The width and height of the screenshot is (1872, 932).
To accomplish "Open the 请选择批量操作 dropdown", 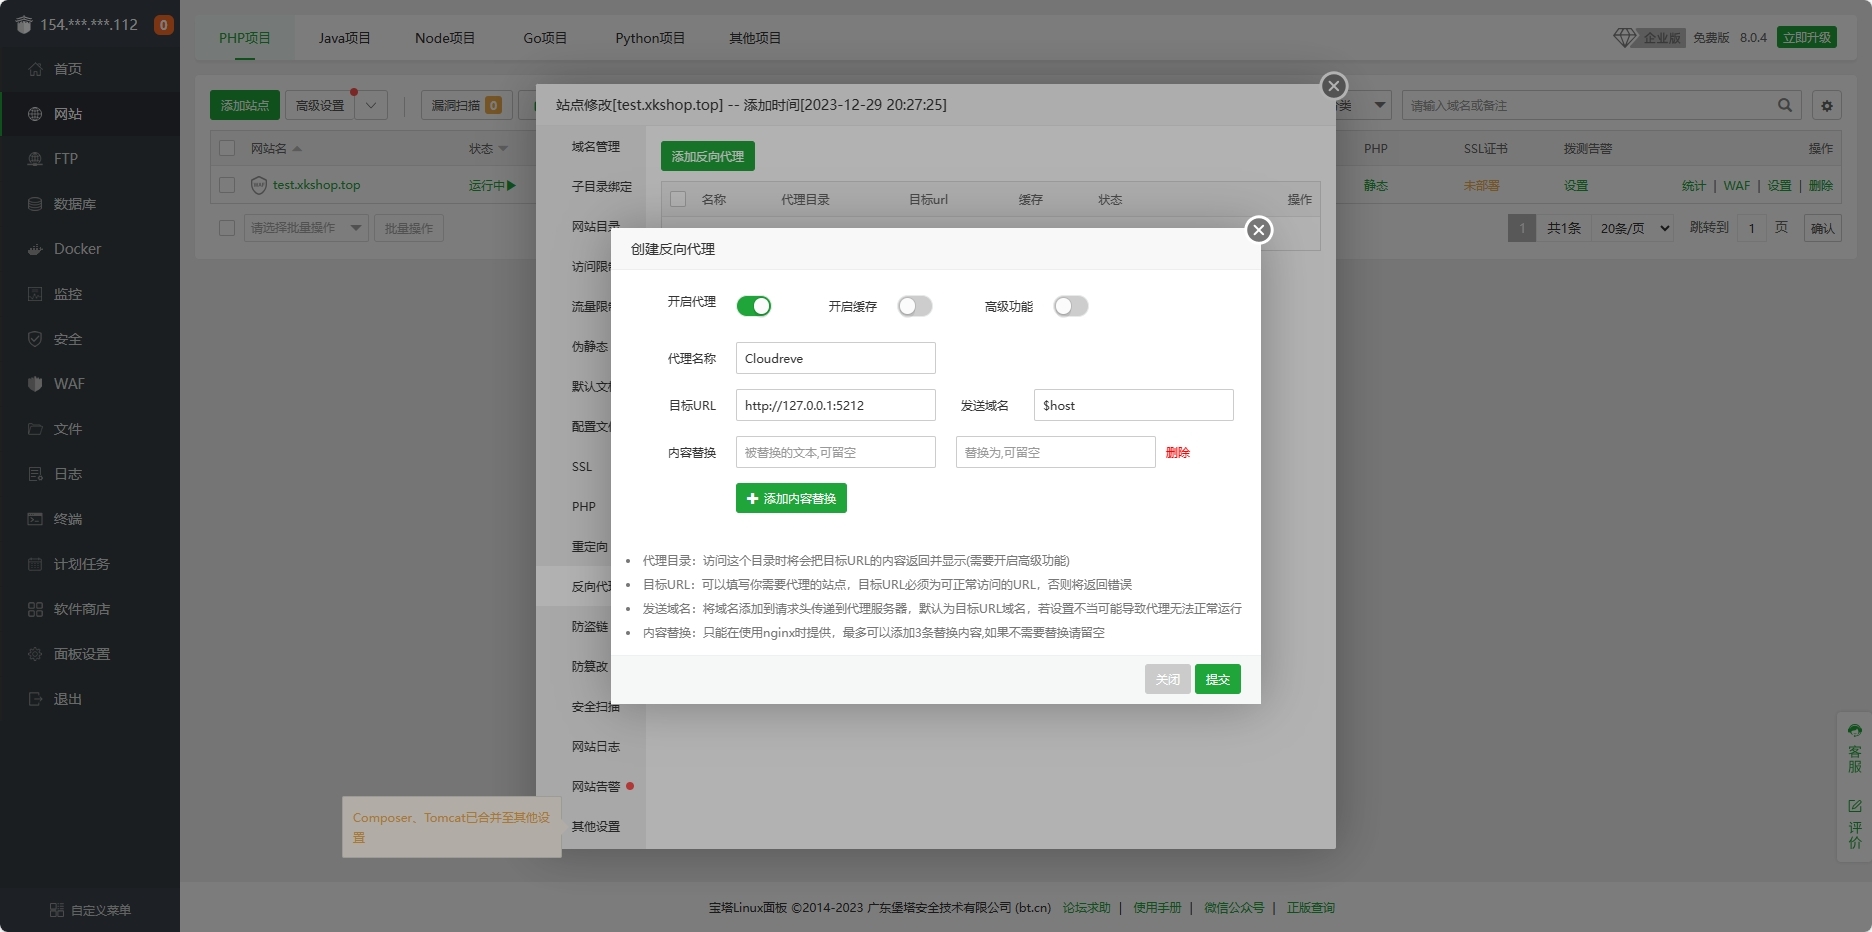I will point(306,228).
